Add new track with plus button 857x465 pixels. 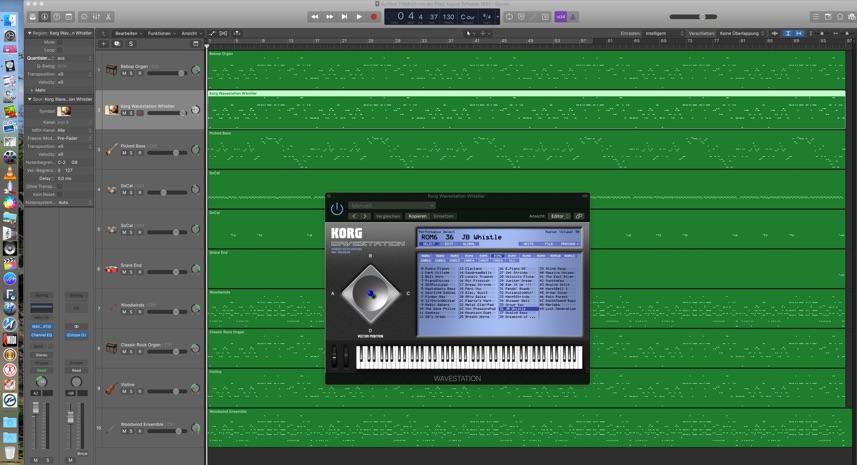pos(103,44)
